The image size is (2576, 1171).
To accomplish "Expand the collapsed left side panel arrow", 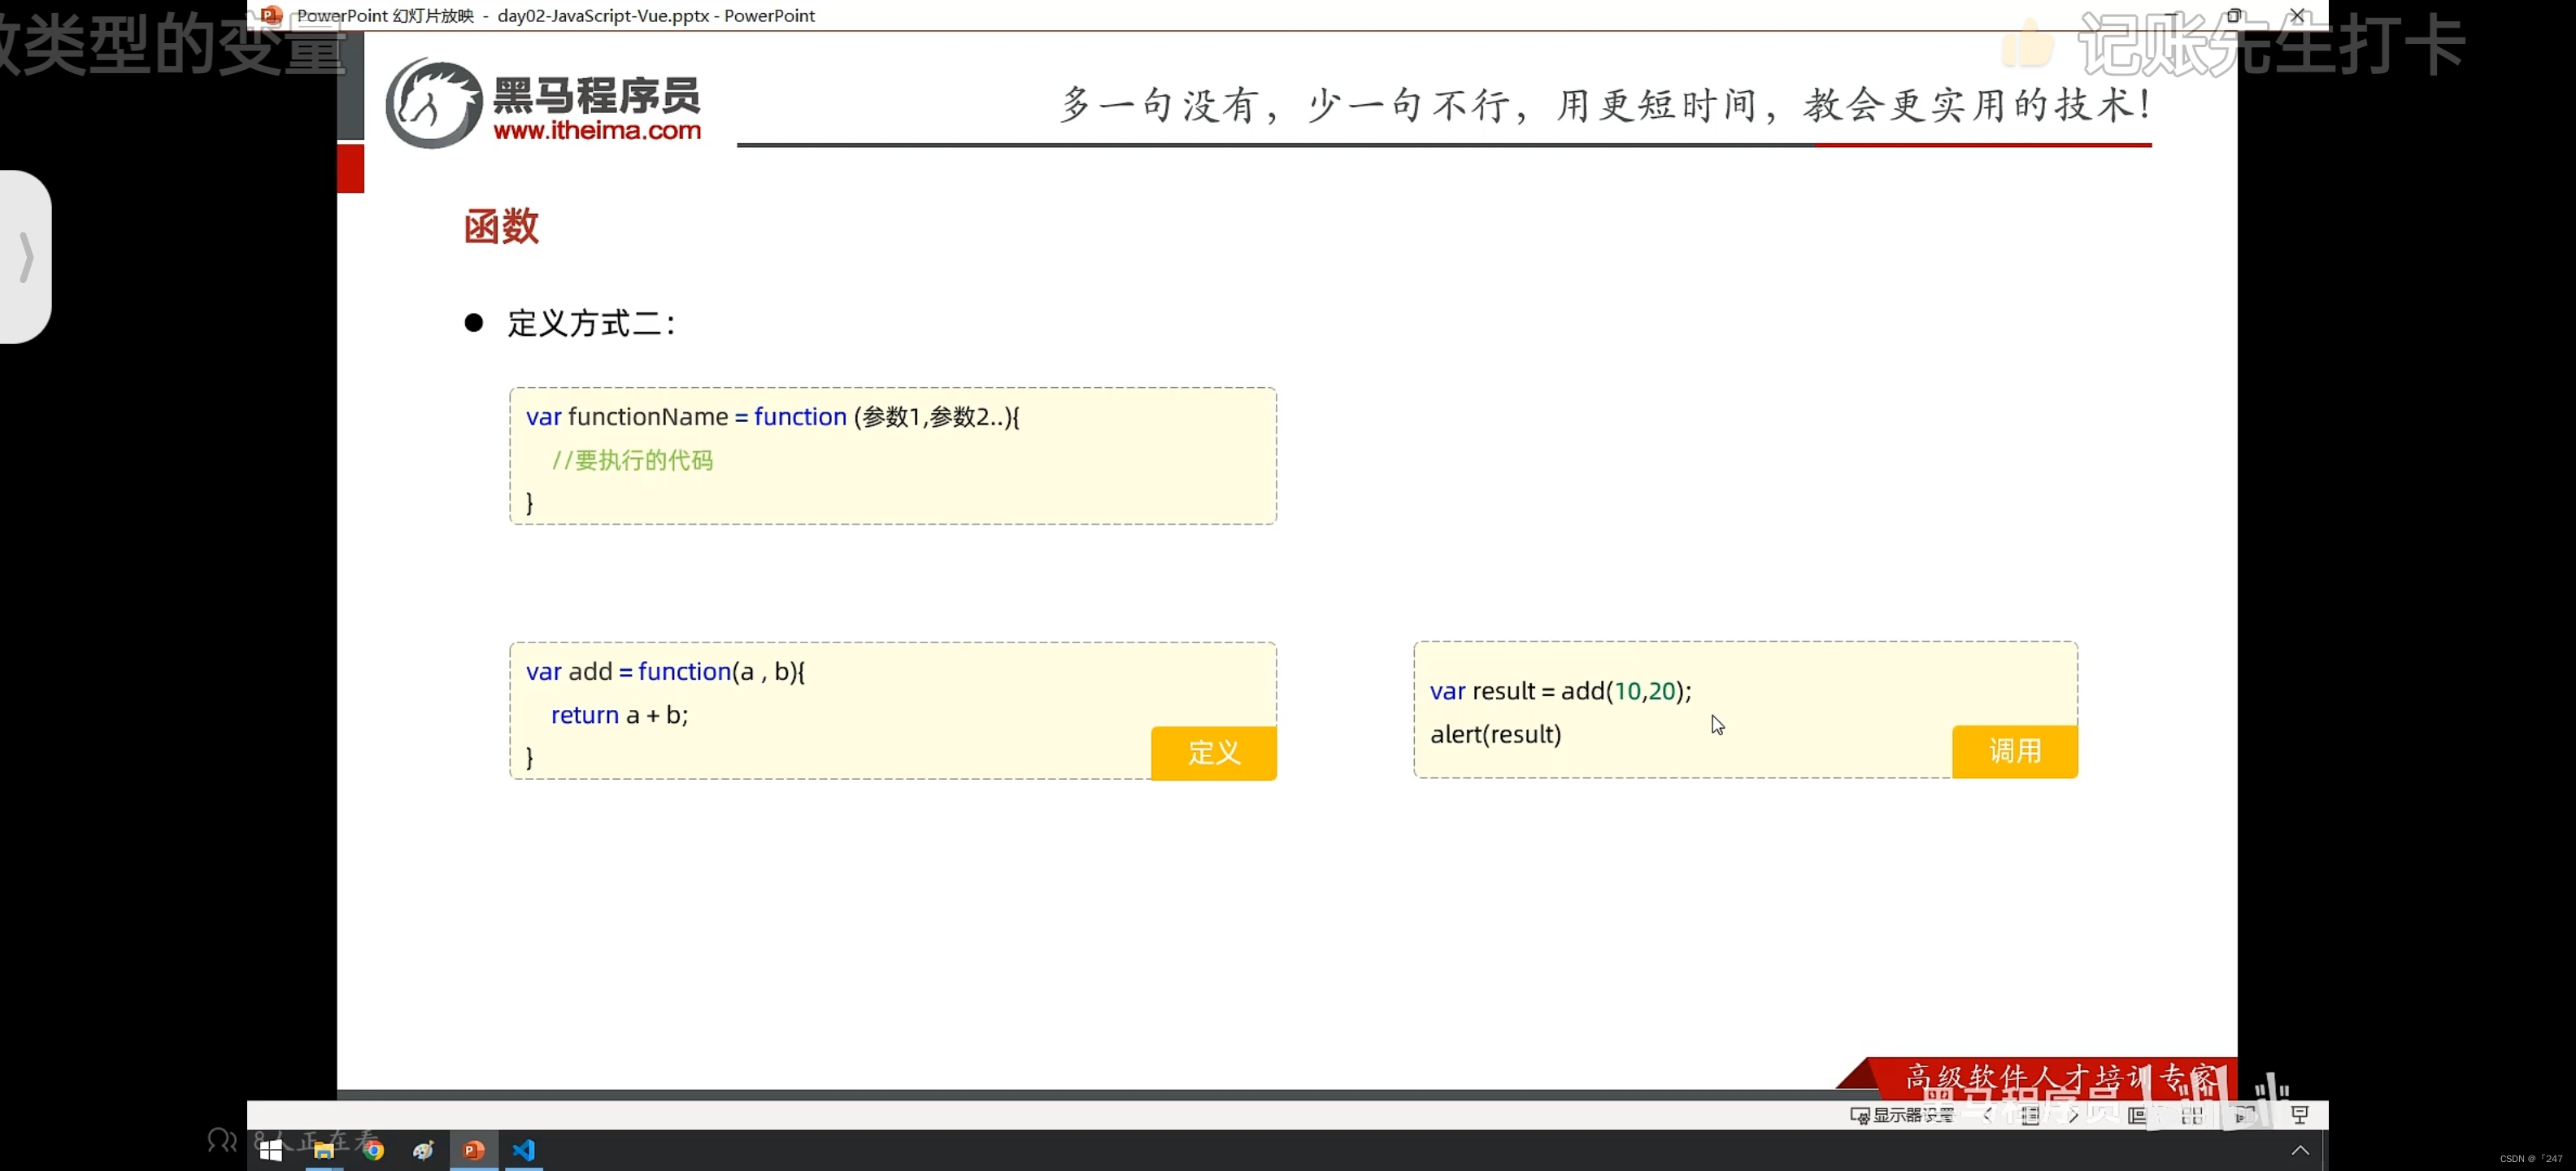I will [x=26, y=257].
